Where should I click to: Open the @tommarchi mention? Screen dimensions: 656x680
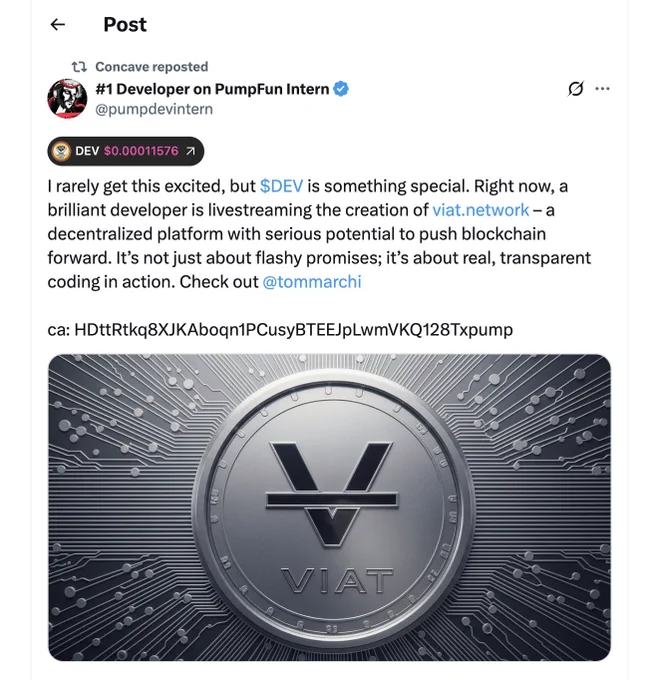[x=312, y=282]
